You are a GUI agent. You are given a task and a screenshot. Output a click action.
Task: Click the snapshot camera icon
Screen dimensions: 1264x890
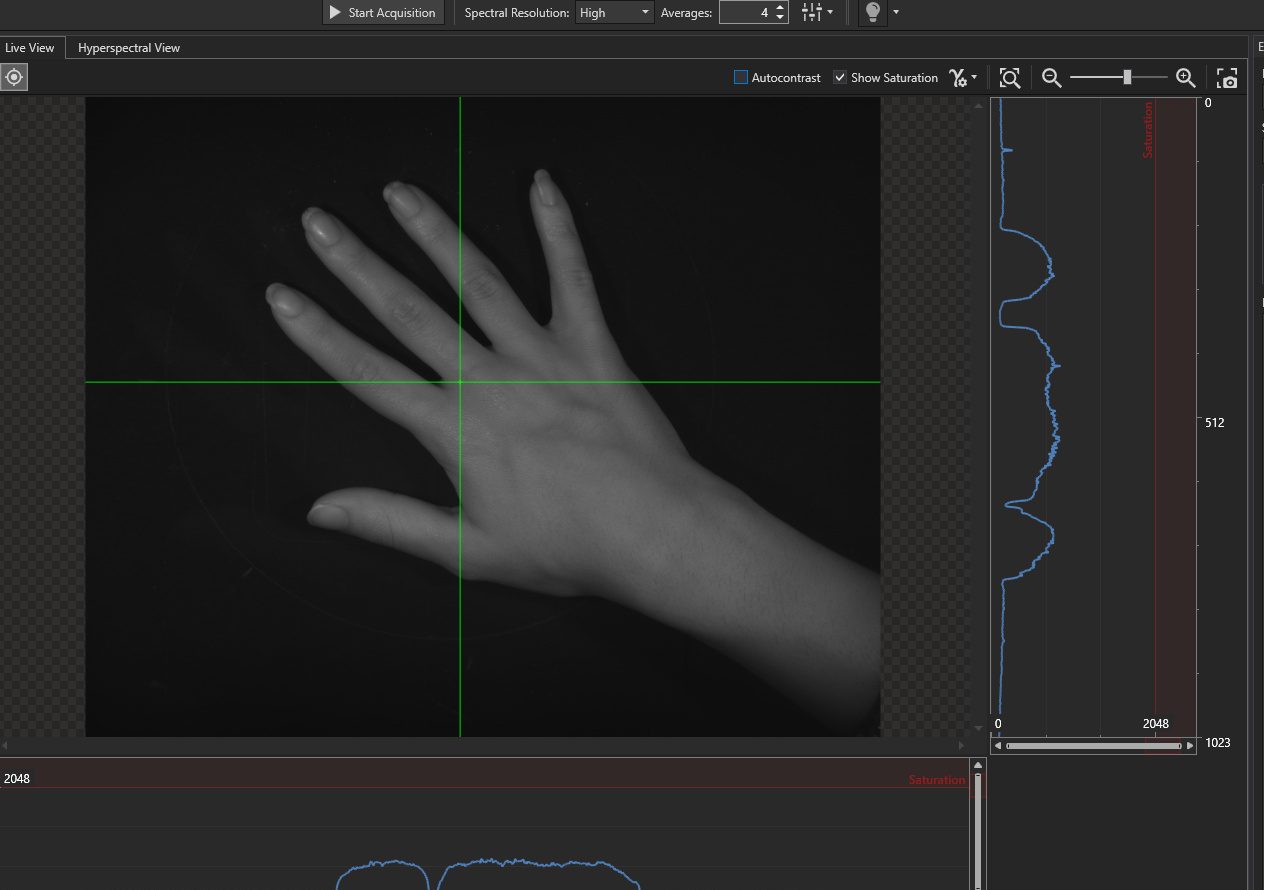pos(1227,78)
